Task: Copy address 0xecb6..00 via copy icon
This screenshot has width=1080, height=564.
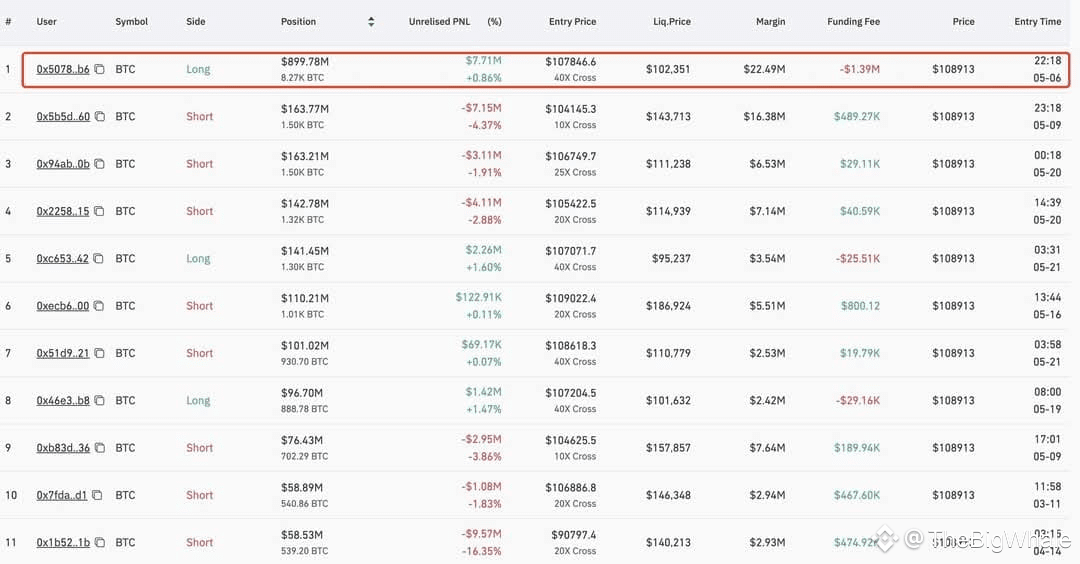Action: click(99, 306)
